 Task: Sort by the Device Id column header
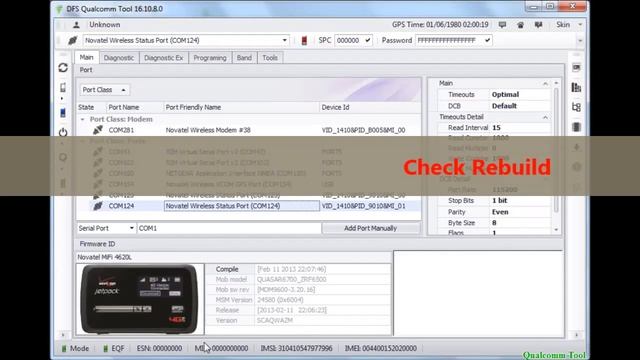click(x=336, y=107)
